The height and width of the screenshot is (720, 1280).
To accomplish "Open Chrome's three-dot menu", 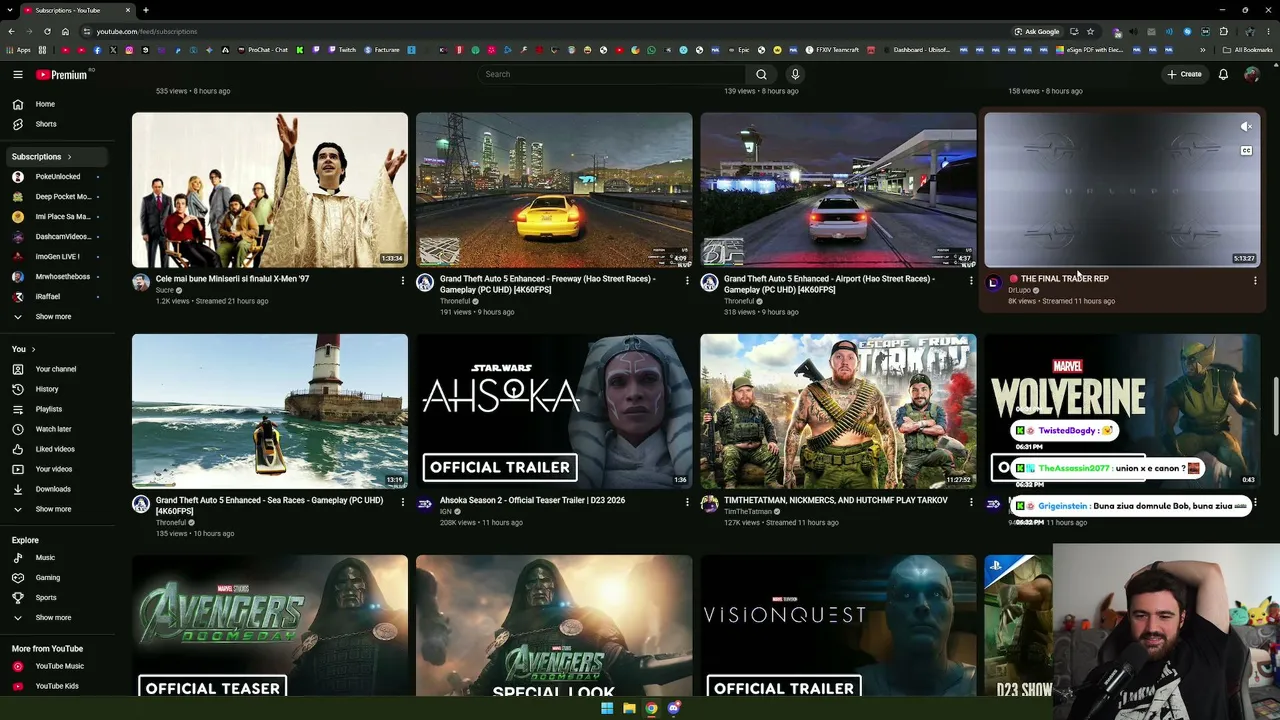I will [x=1267, y=31].
